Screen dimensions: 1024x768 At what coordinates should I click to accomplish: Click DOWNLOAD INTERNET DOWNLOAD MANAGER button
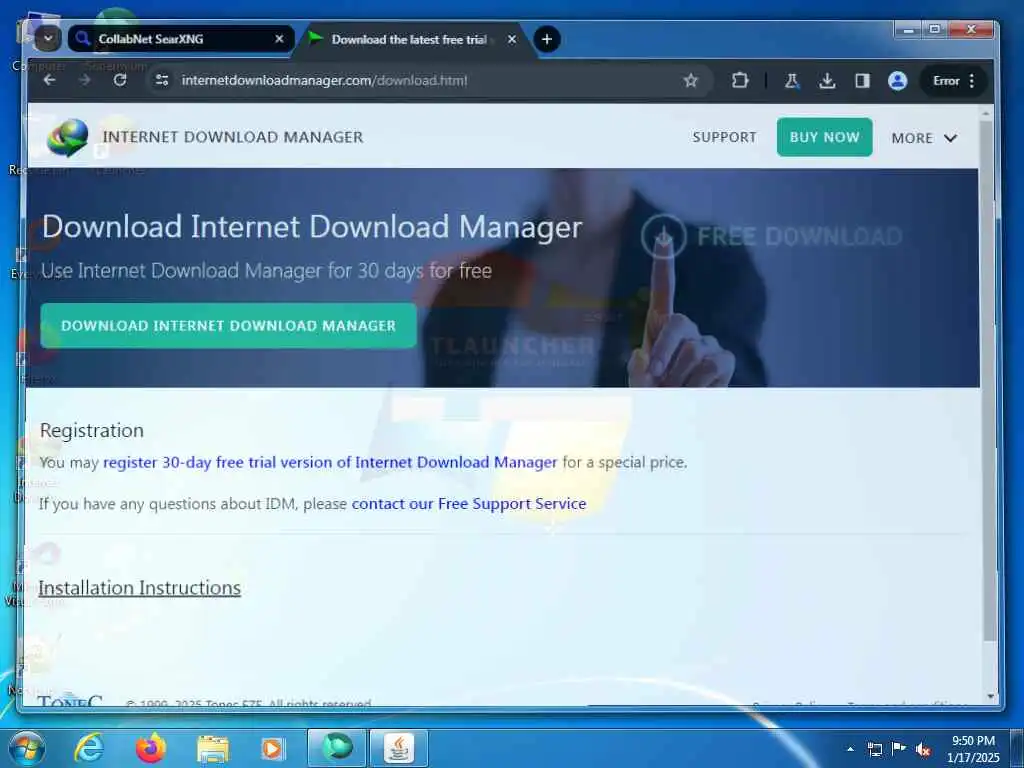(229, 325)
